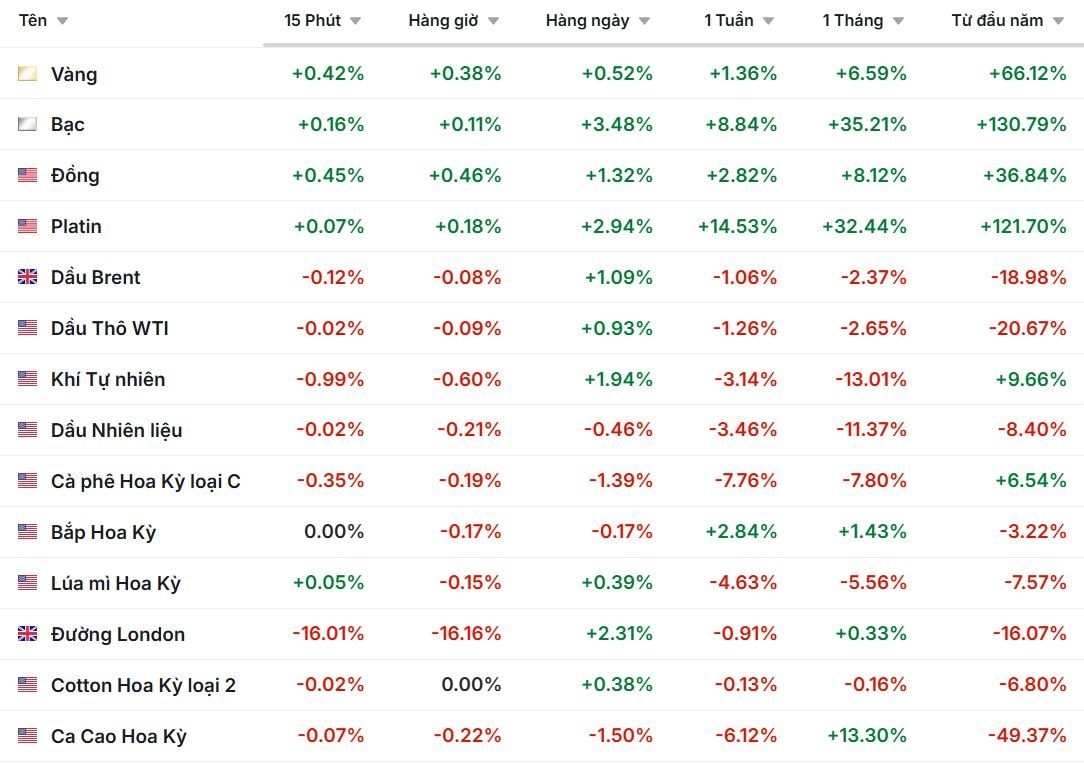This screenshot has height=763, width=1084.
Task: Click the UK flag beside Đường London
Action: [28, 635]
